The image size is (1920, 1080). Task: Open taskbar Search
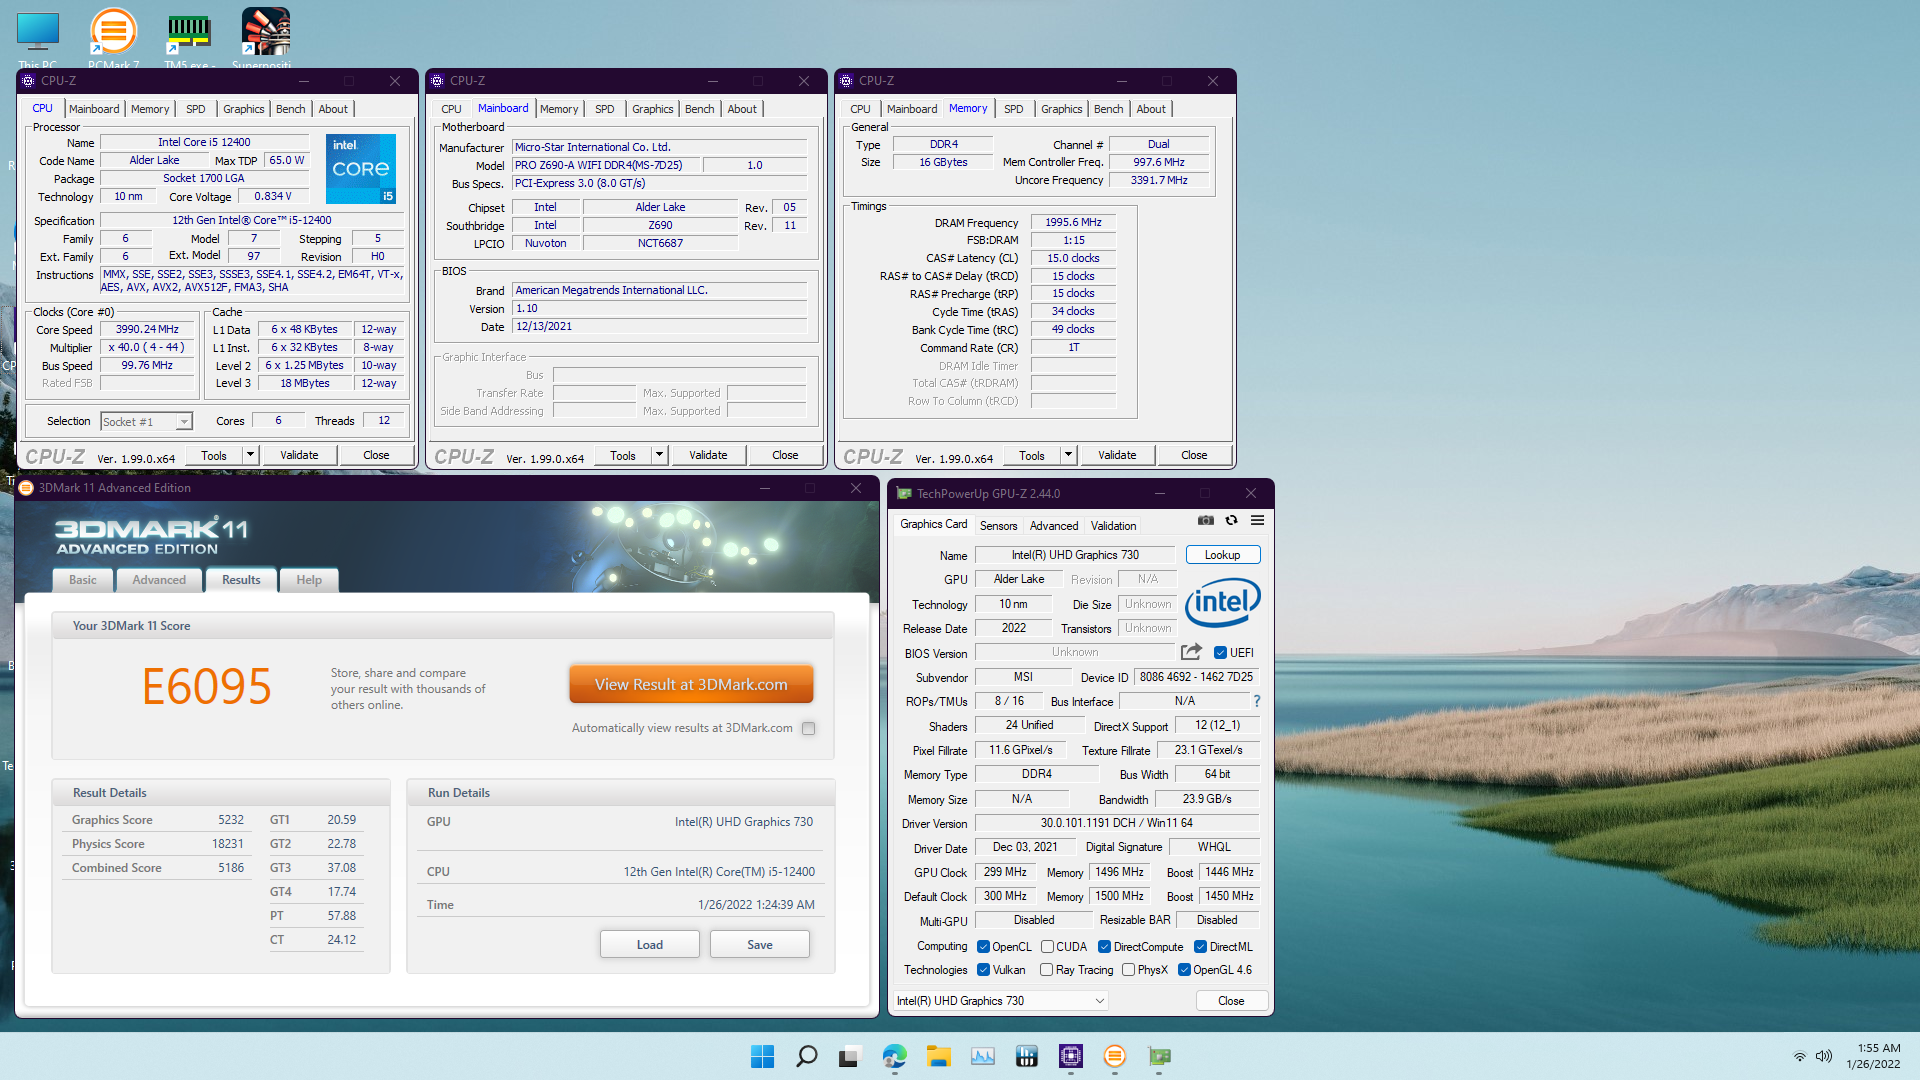(x=806, y=1056)
